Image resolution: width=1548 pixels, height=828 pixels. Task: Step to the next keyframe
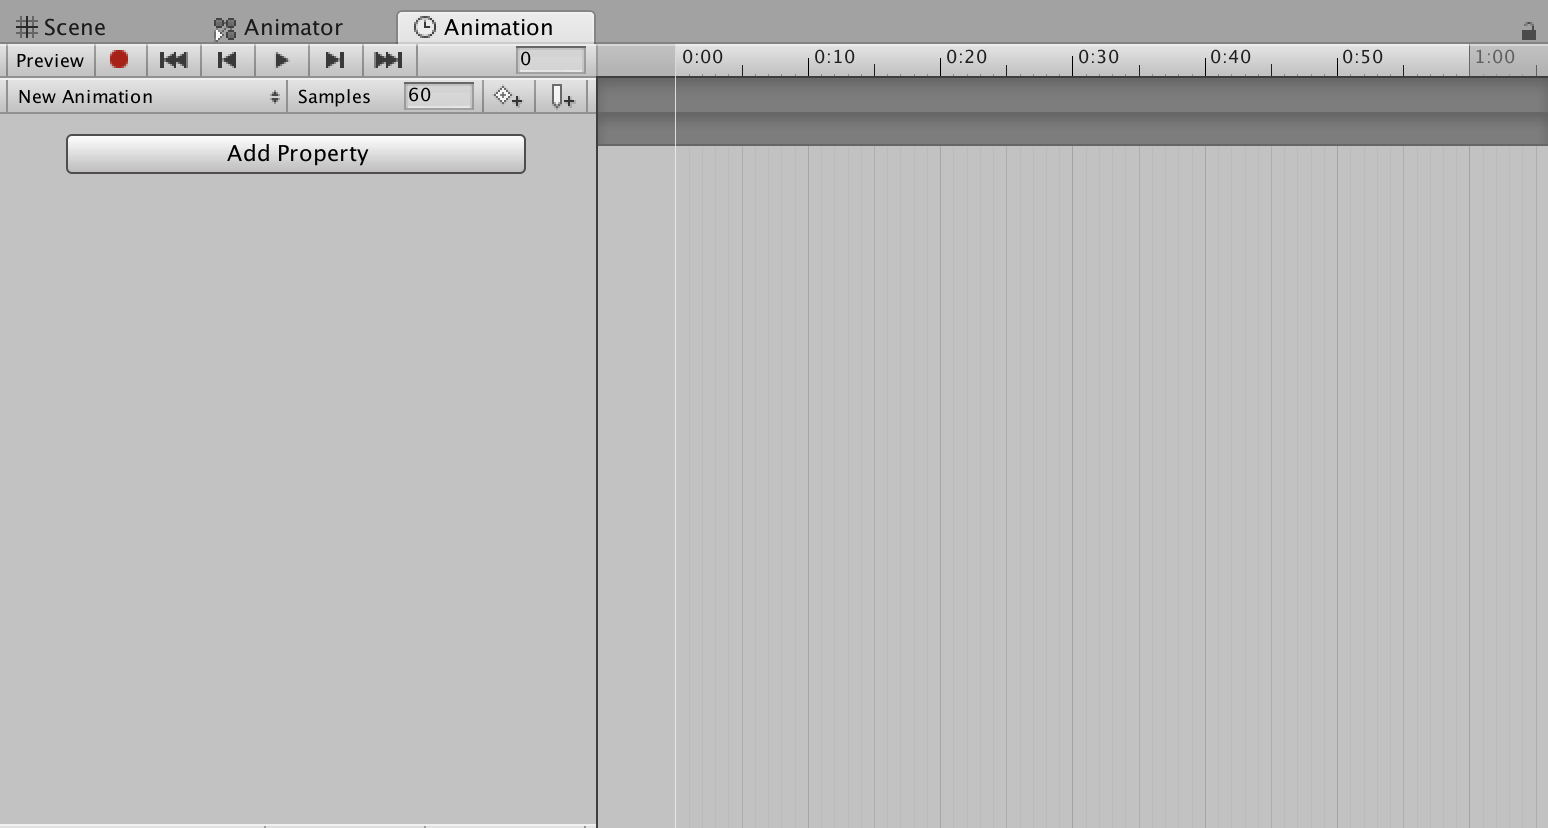pyautogui.click(x=335, y=60)
